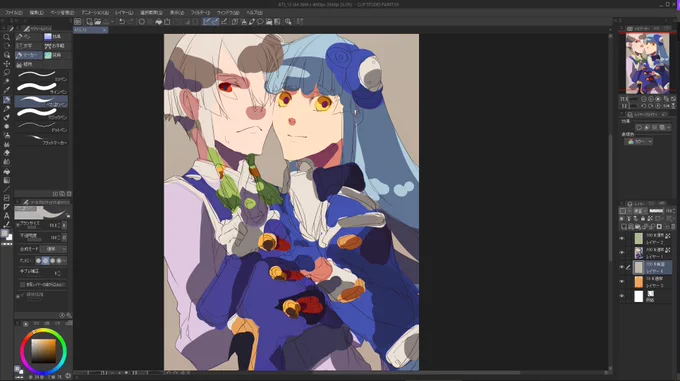Open the レイヤー menu
The height and width of the screenshot is (381, 680).
(x=124, y=13)
